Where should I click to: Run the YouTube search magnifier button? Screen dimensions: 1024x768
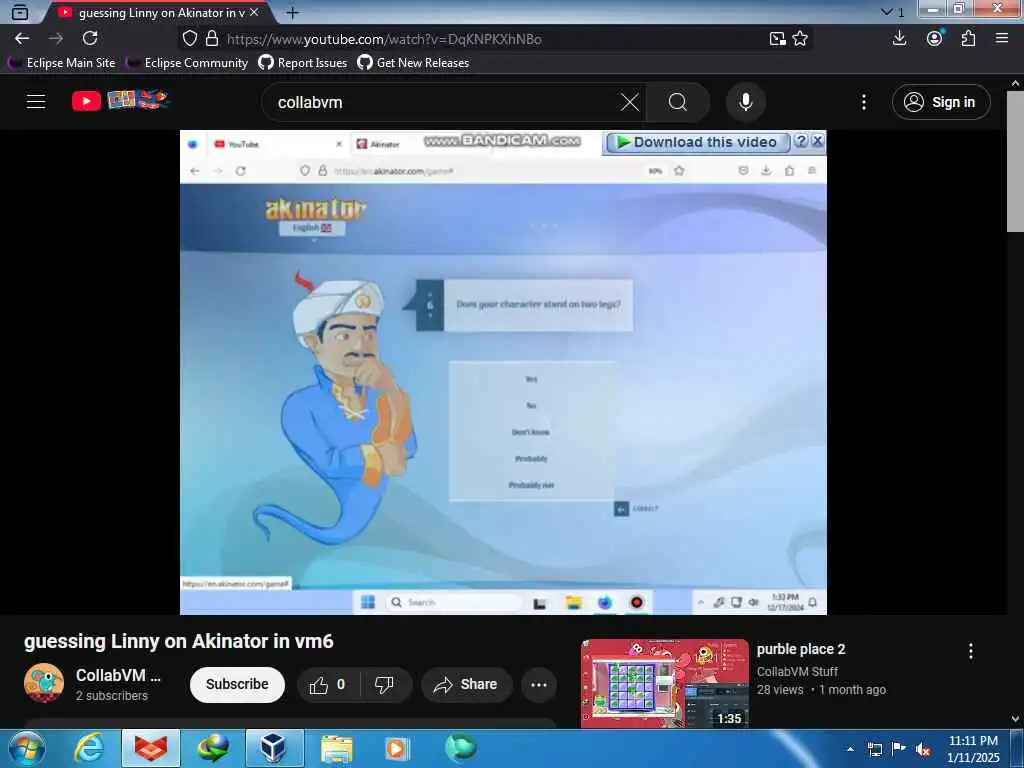(x=678, y=102)
